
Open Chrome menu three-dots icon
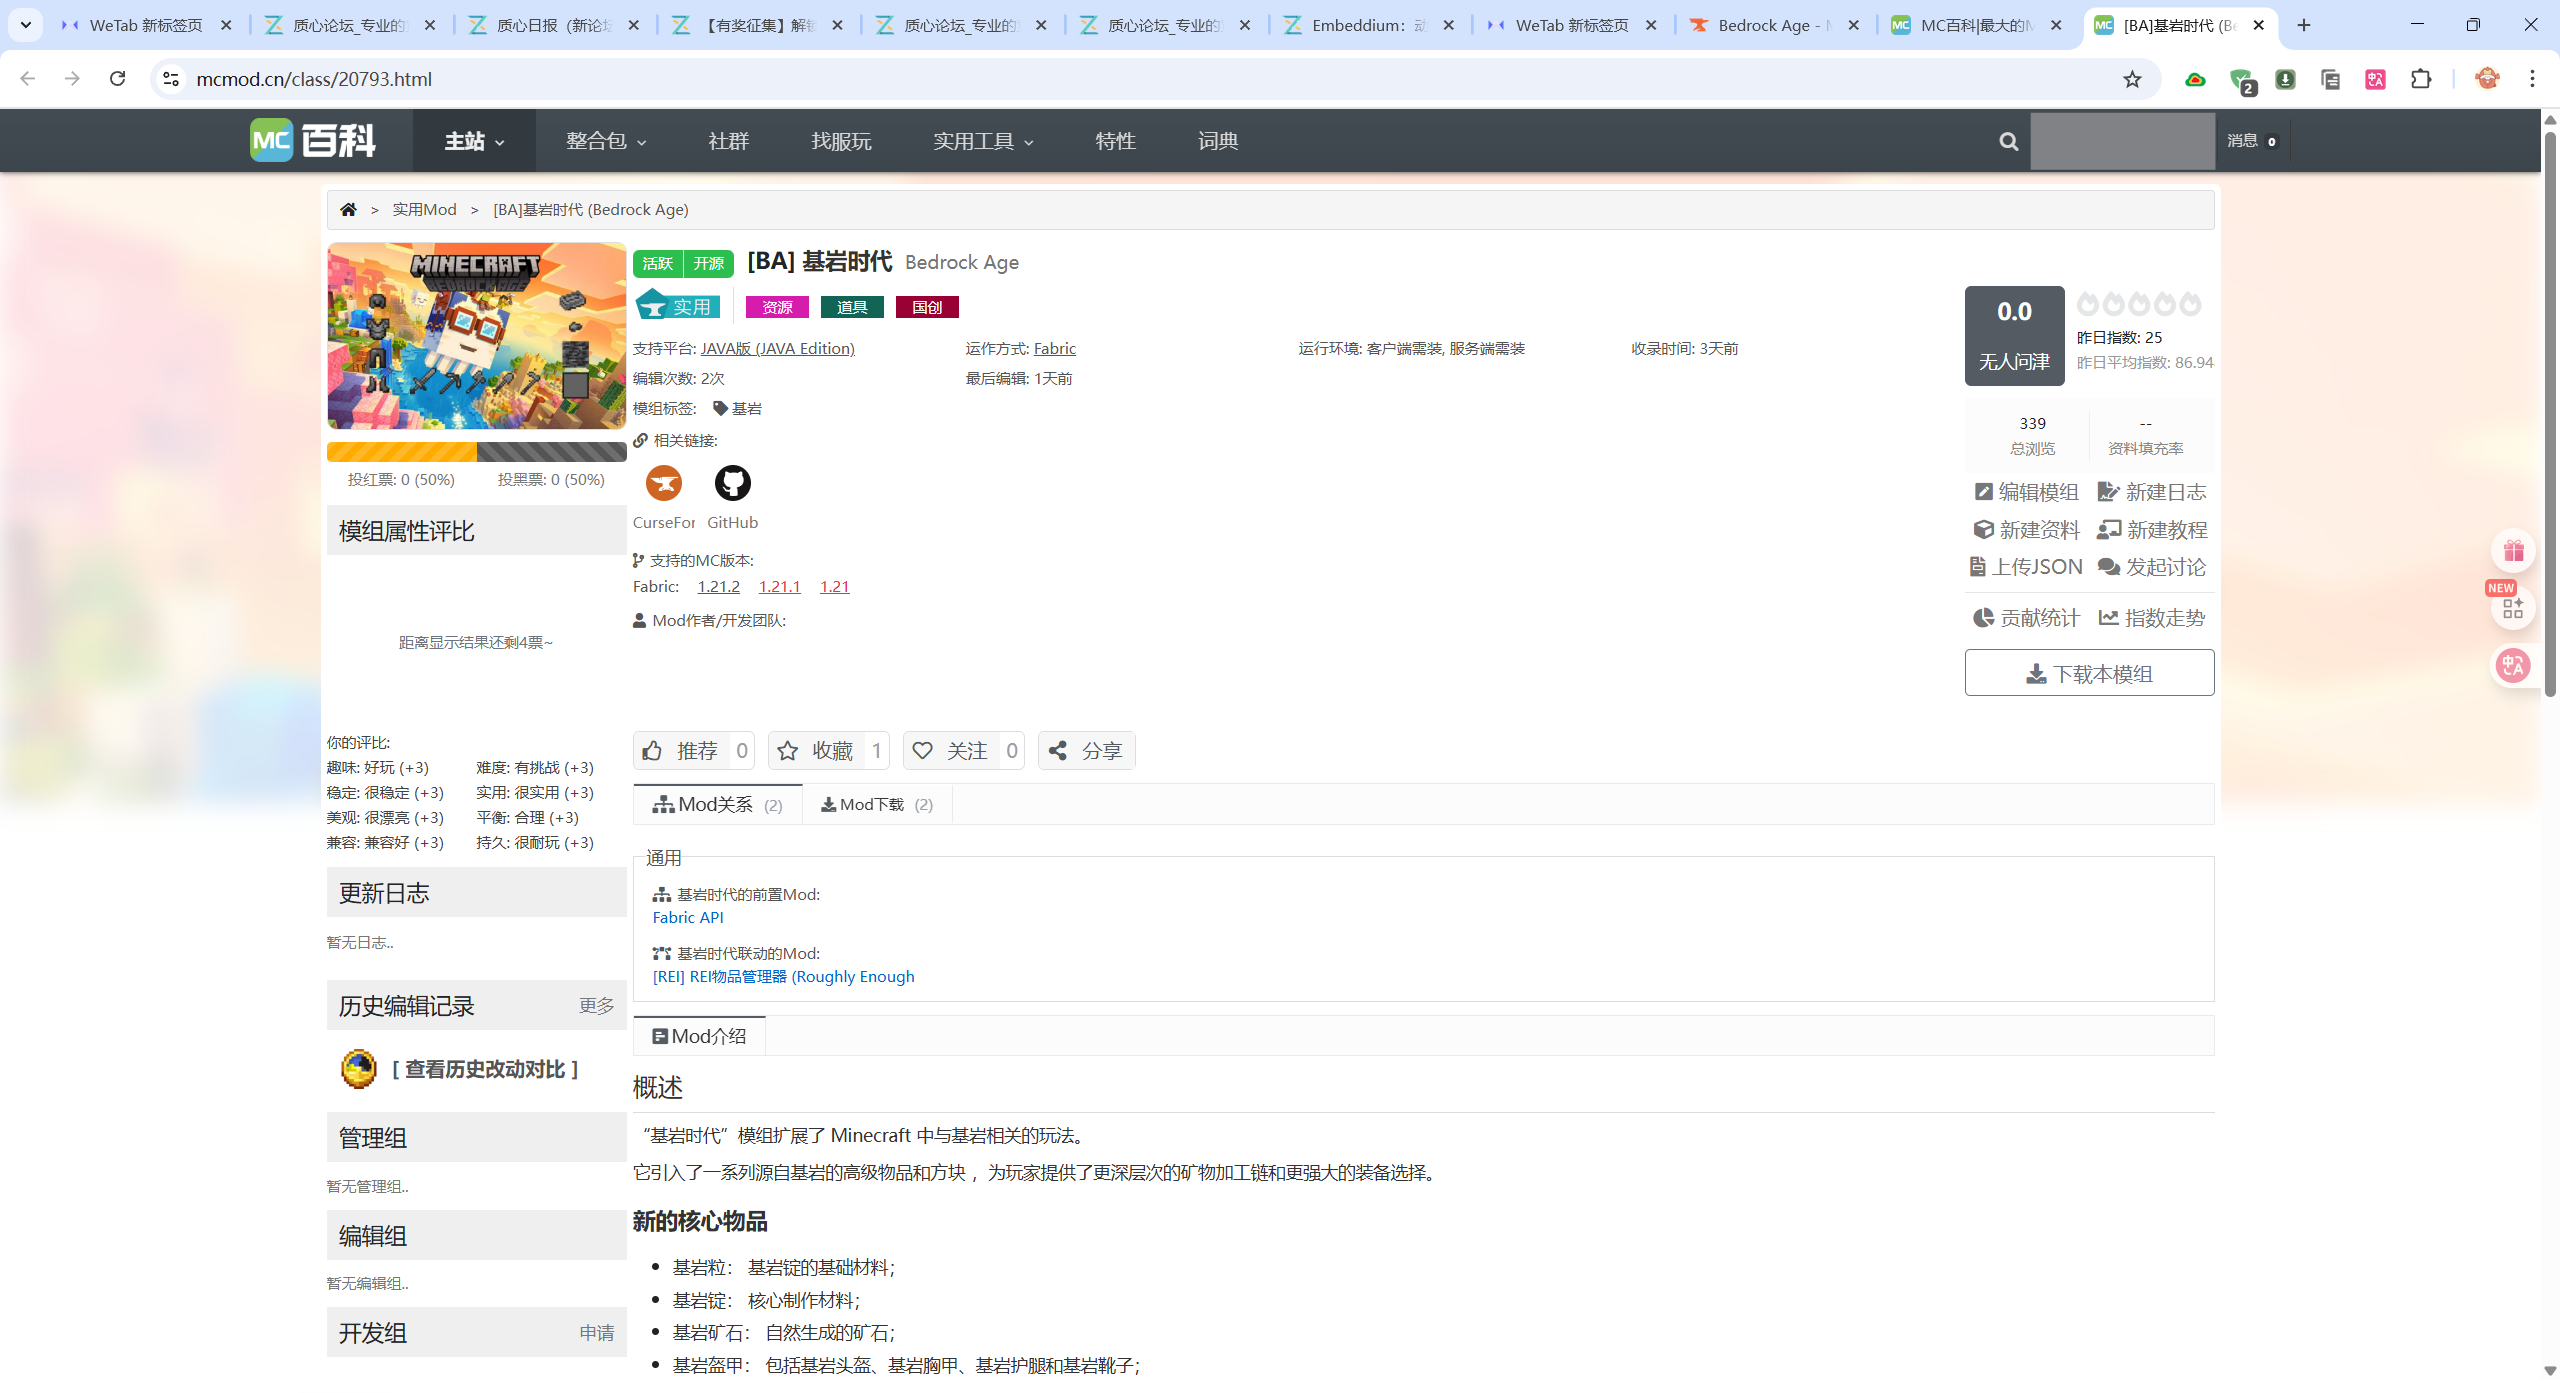tap(2533, 79)
